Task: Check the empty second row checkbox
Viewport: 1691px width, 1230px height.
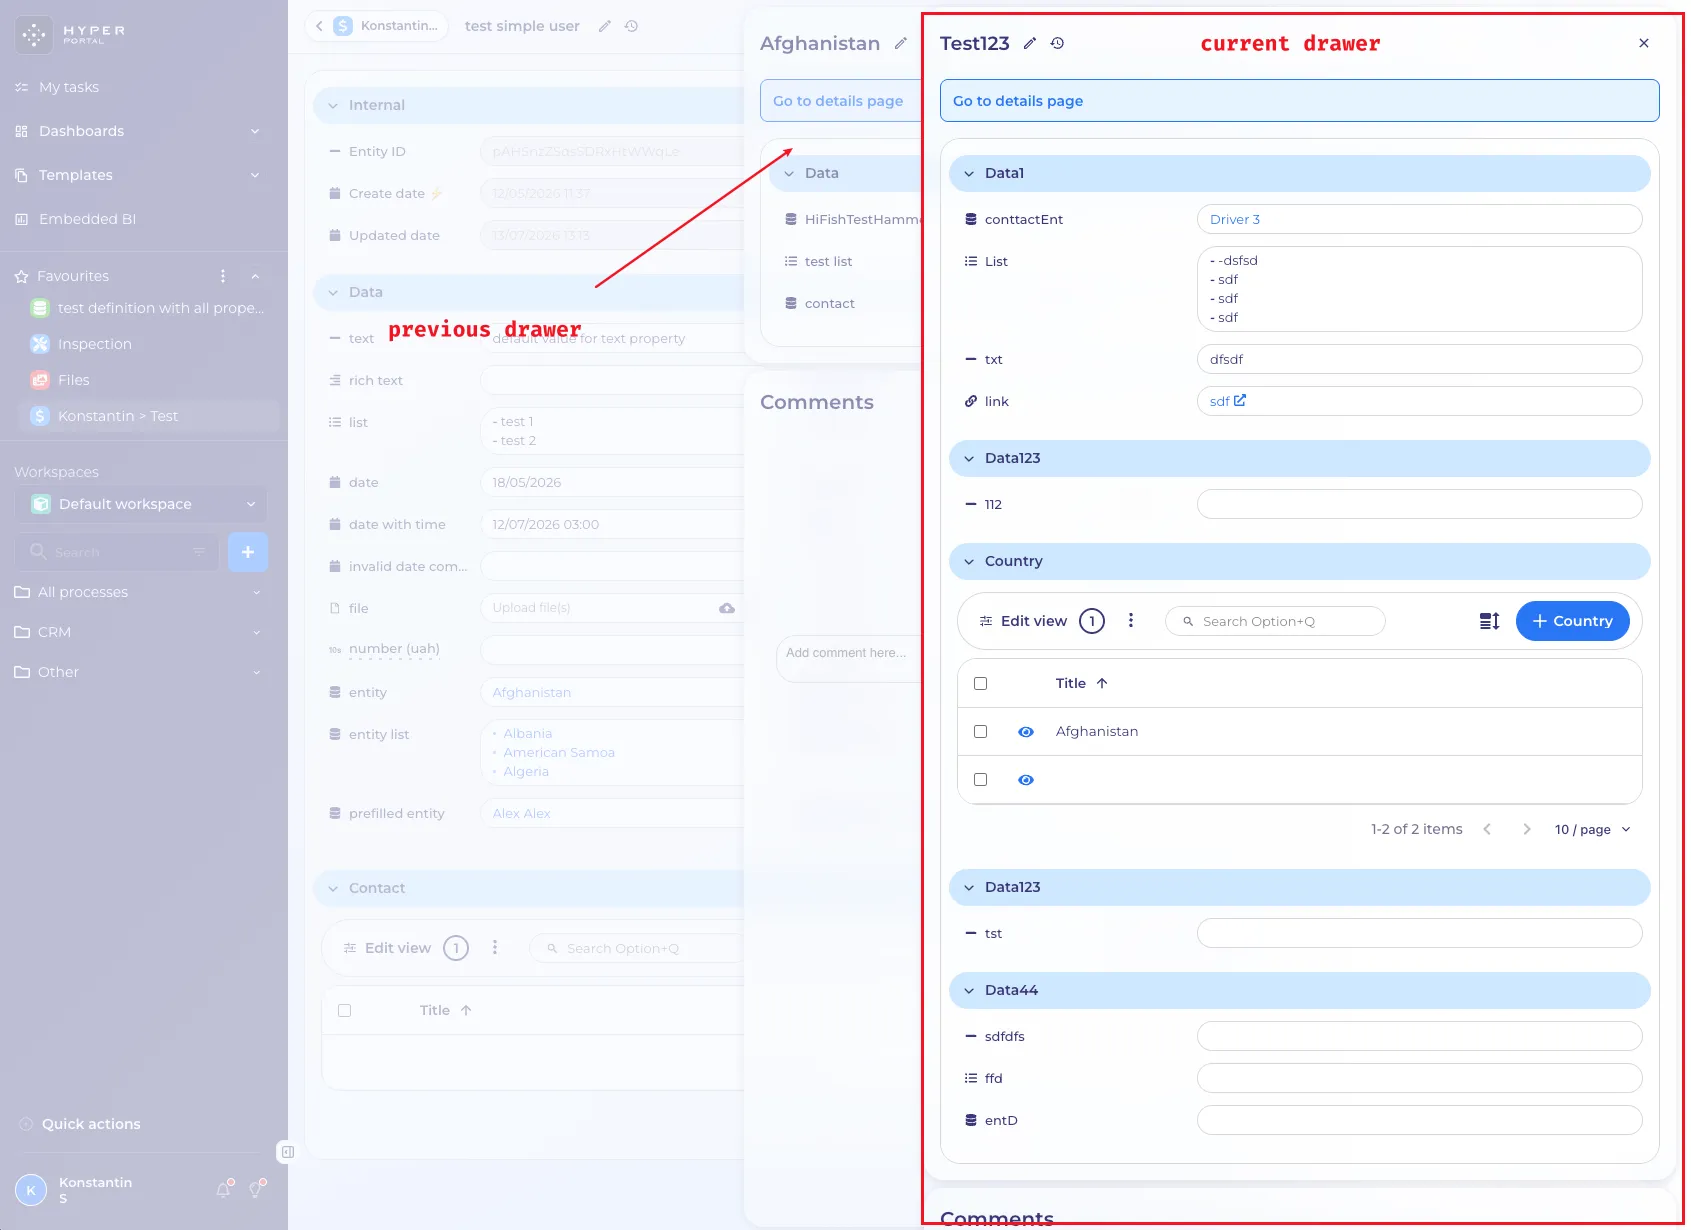Action: coord(980,779)
